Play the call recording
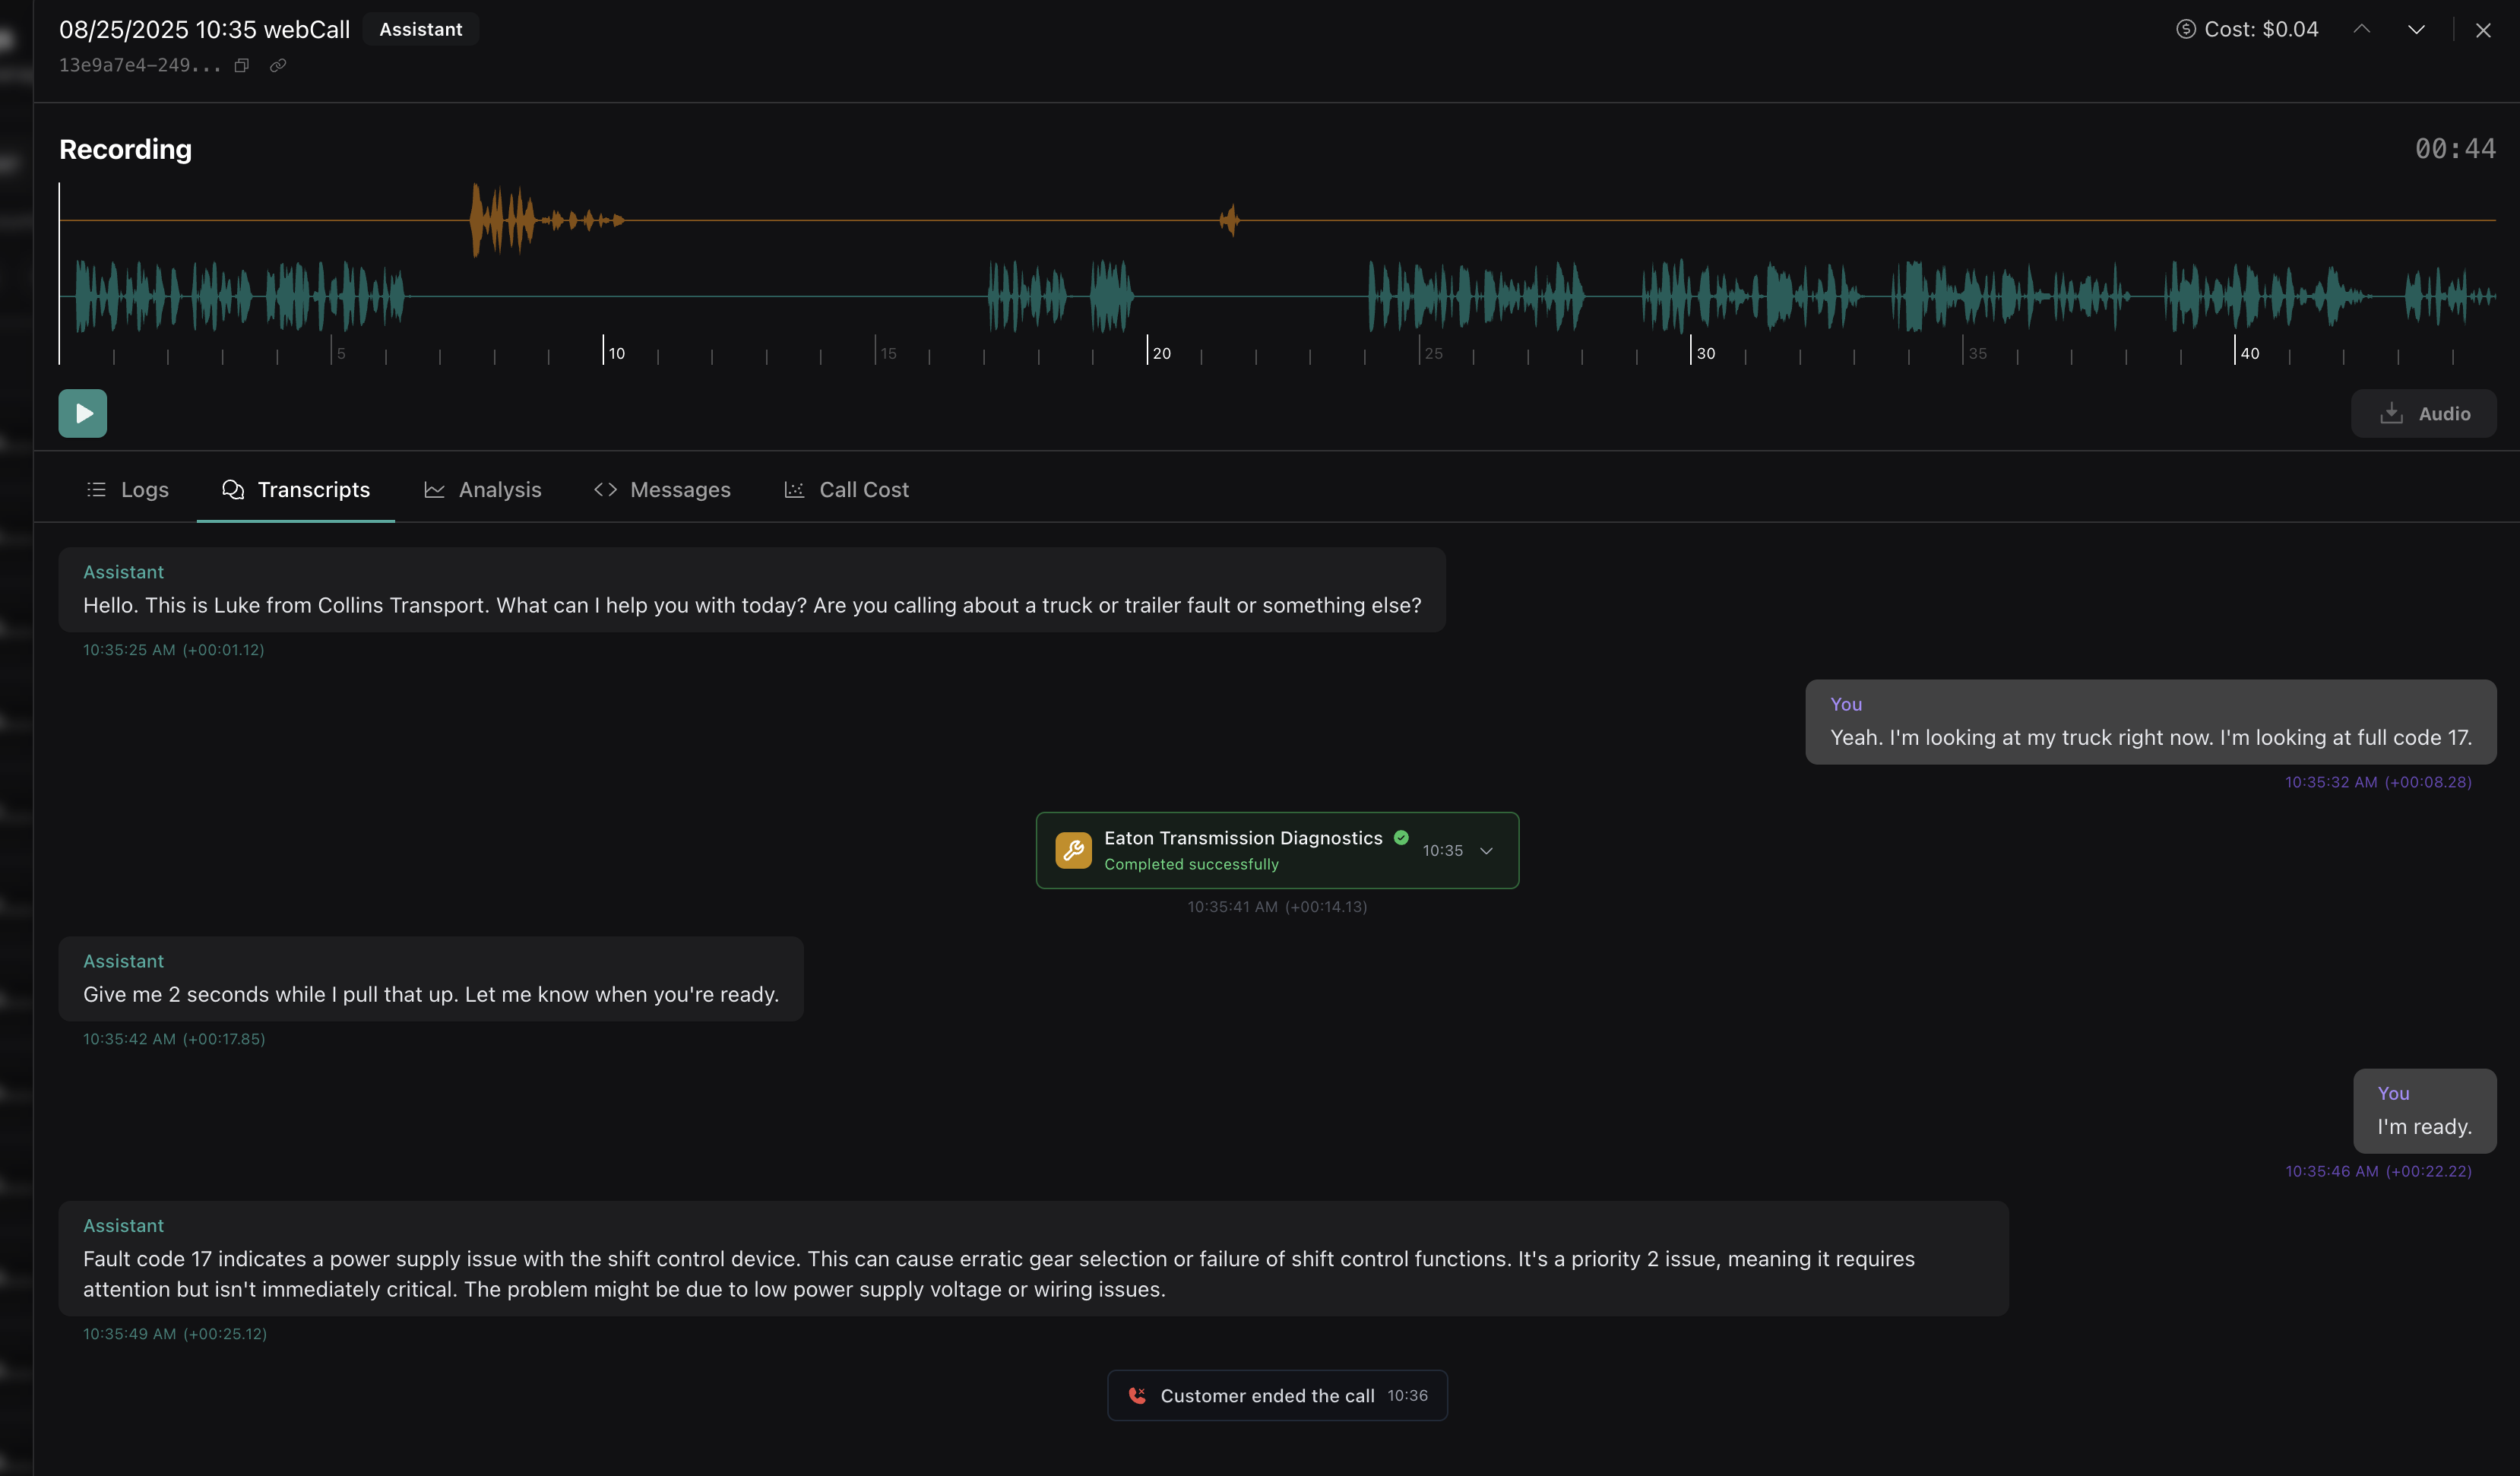The image size is (2520, 1476). pos(83,413)
